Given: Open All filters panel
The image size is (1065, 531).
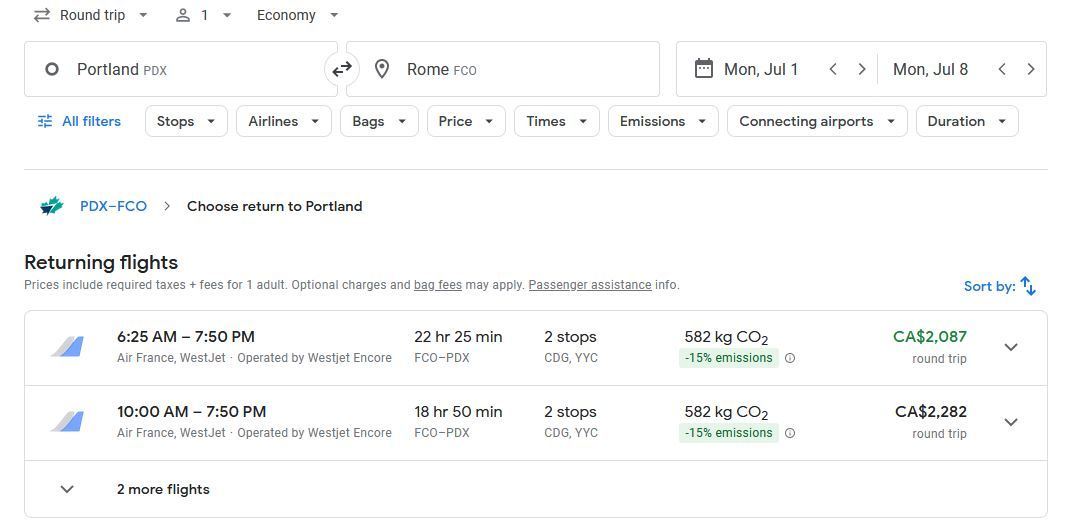Looking at the screenshot, I should coord(79,121).
